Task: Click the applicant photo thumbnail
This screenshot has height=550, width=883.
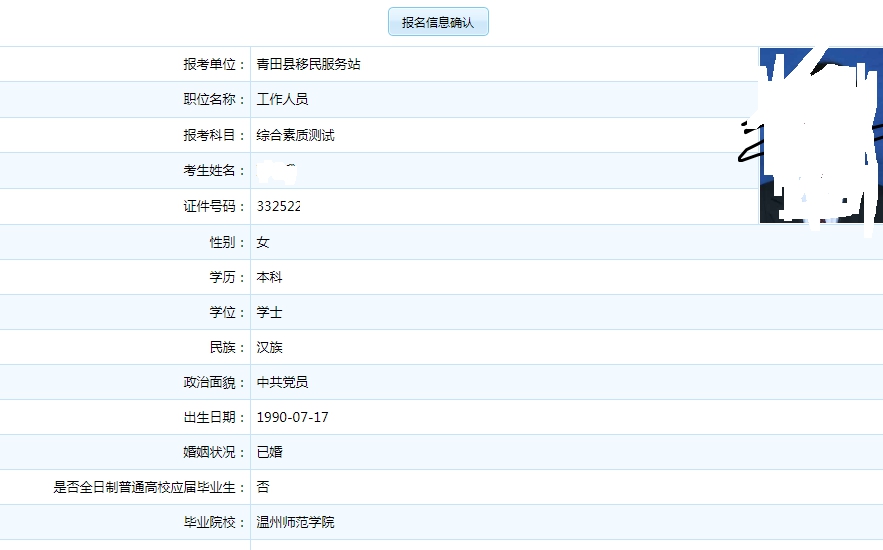Action: [x=820, y=135]
